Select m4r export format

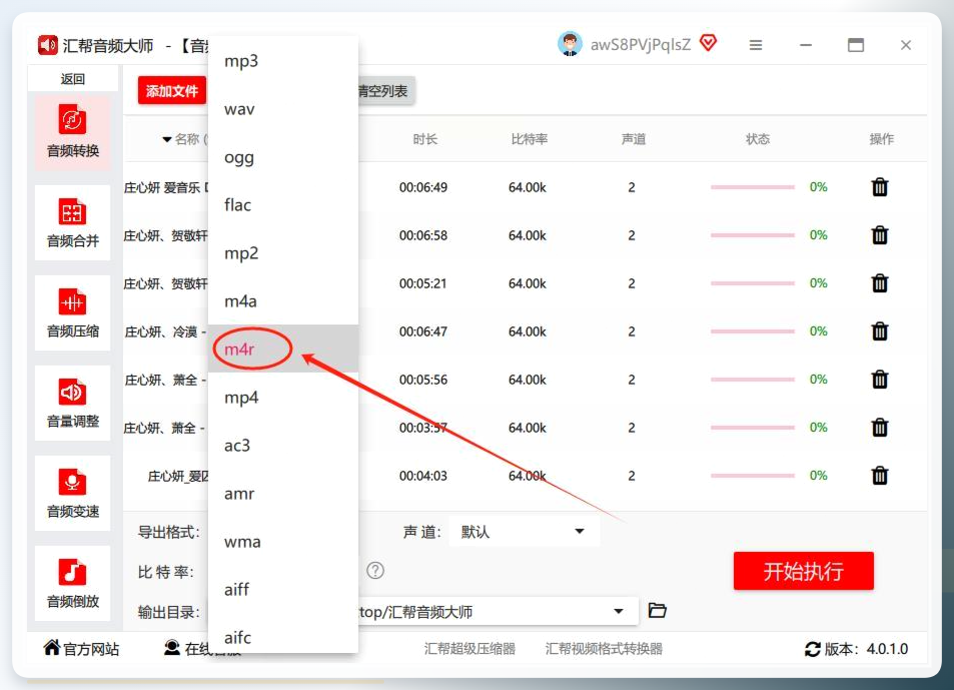pyautogui.click(x=283, y=349)
